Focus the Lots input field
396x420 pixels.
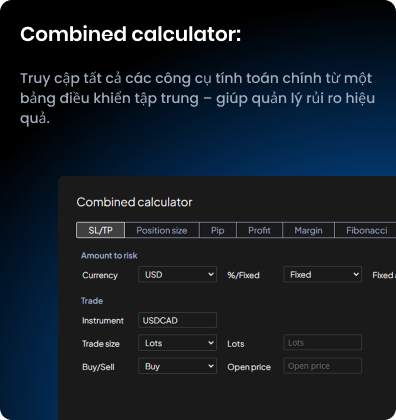tap(322, 342)
